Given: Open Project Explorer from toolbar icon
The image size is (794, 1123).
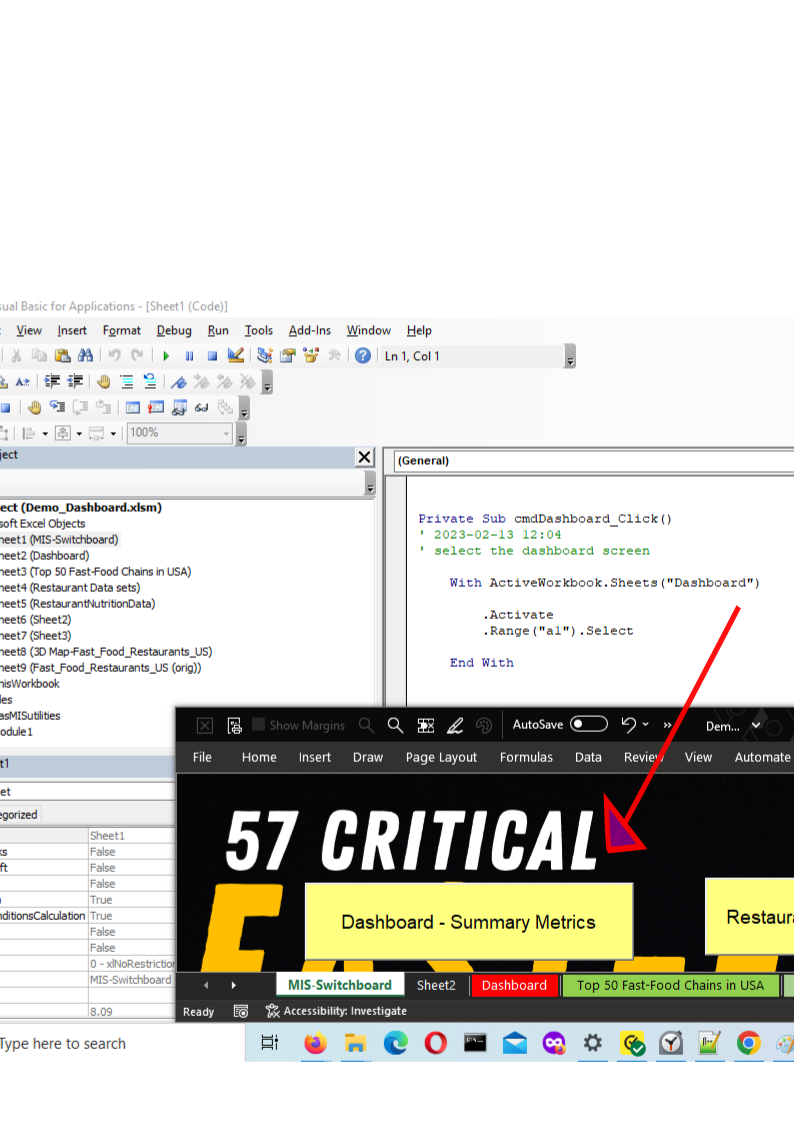Looking at the screenshot, I should pyautogui.click(x=265, y=356).
